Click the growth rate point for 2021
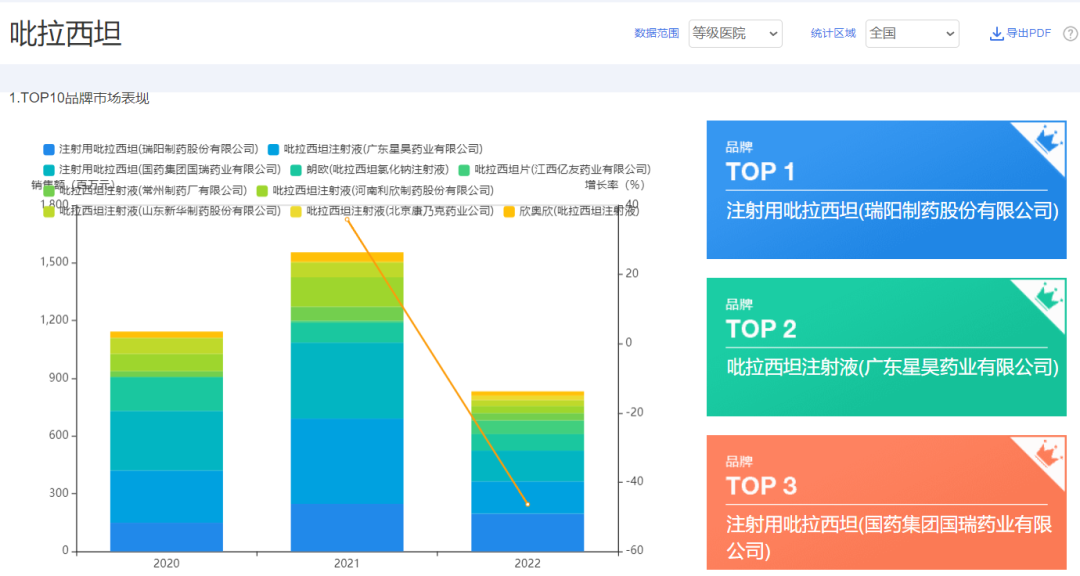The height and width of the screenshot is (576, 1080). click(347, 219)
